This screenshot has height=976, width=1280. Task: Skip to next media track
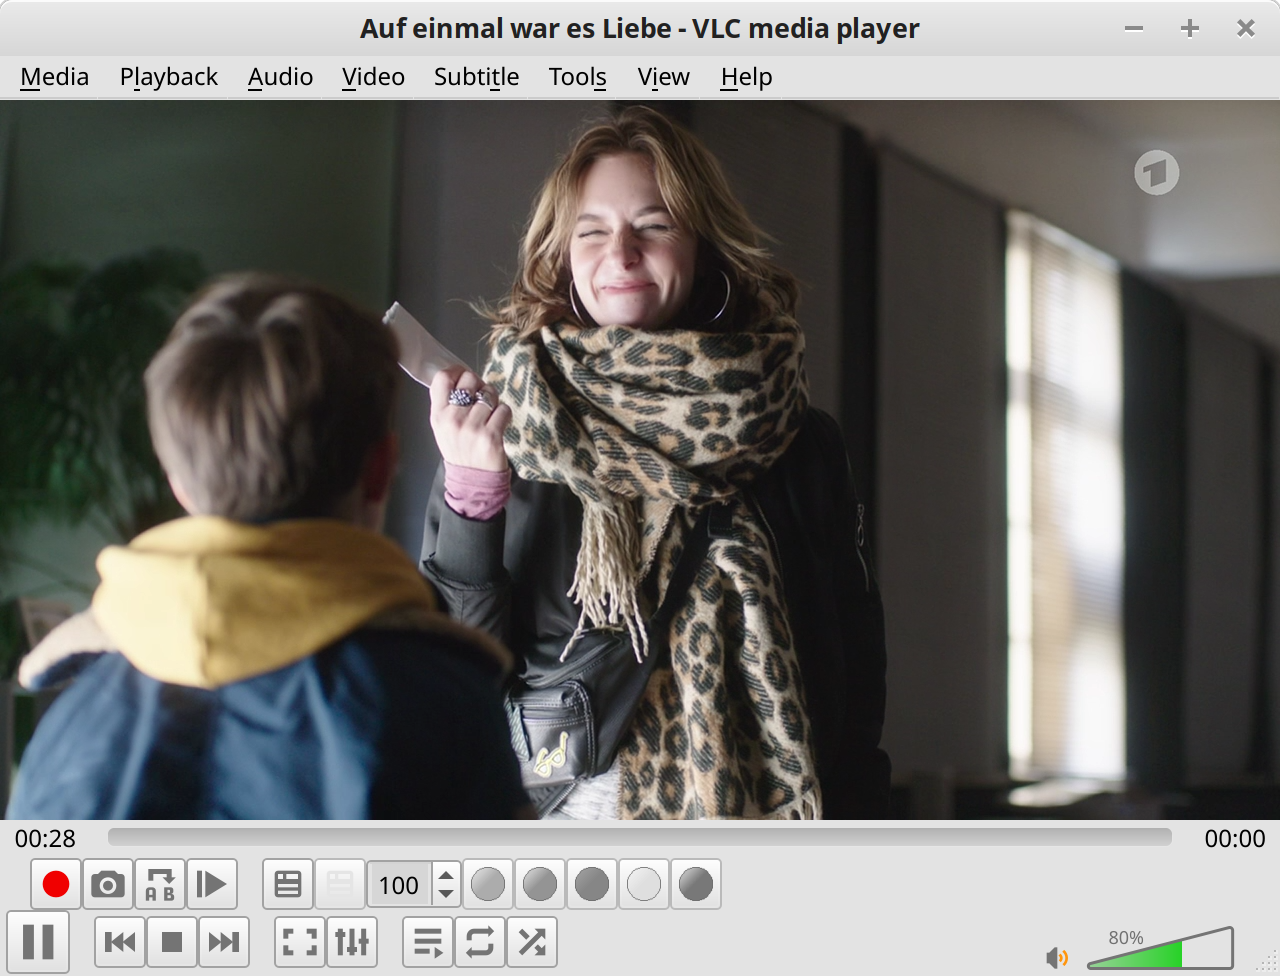(223, 942)
